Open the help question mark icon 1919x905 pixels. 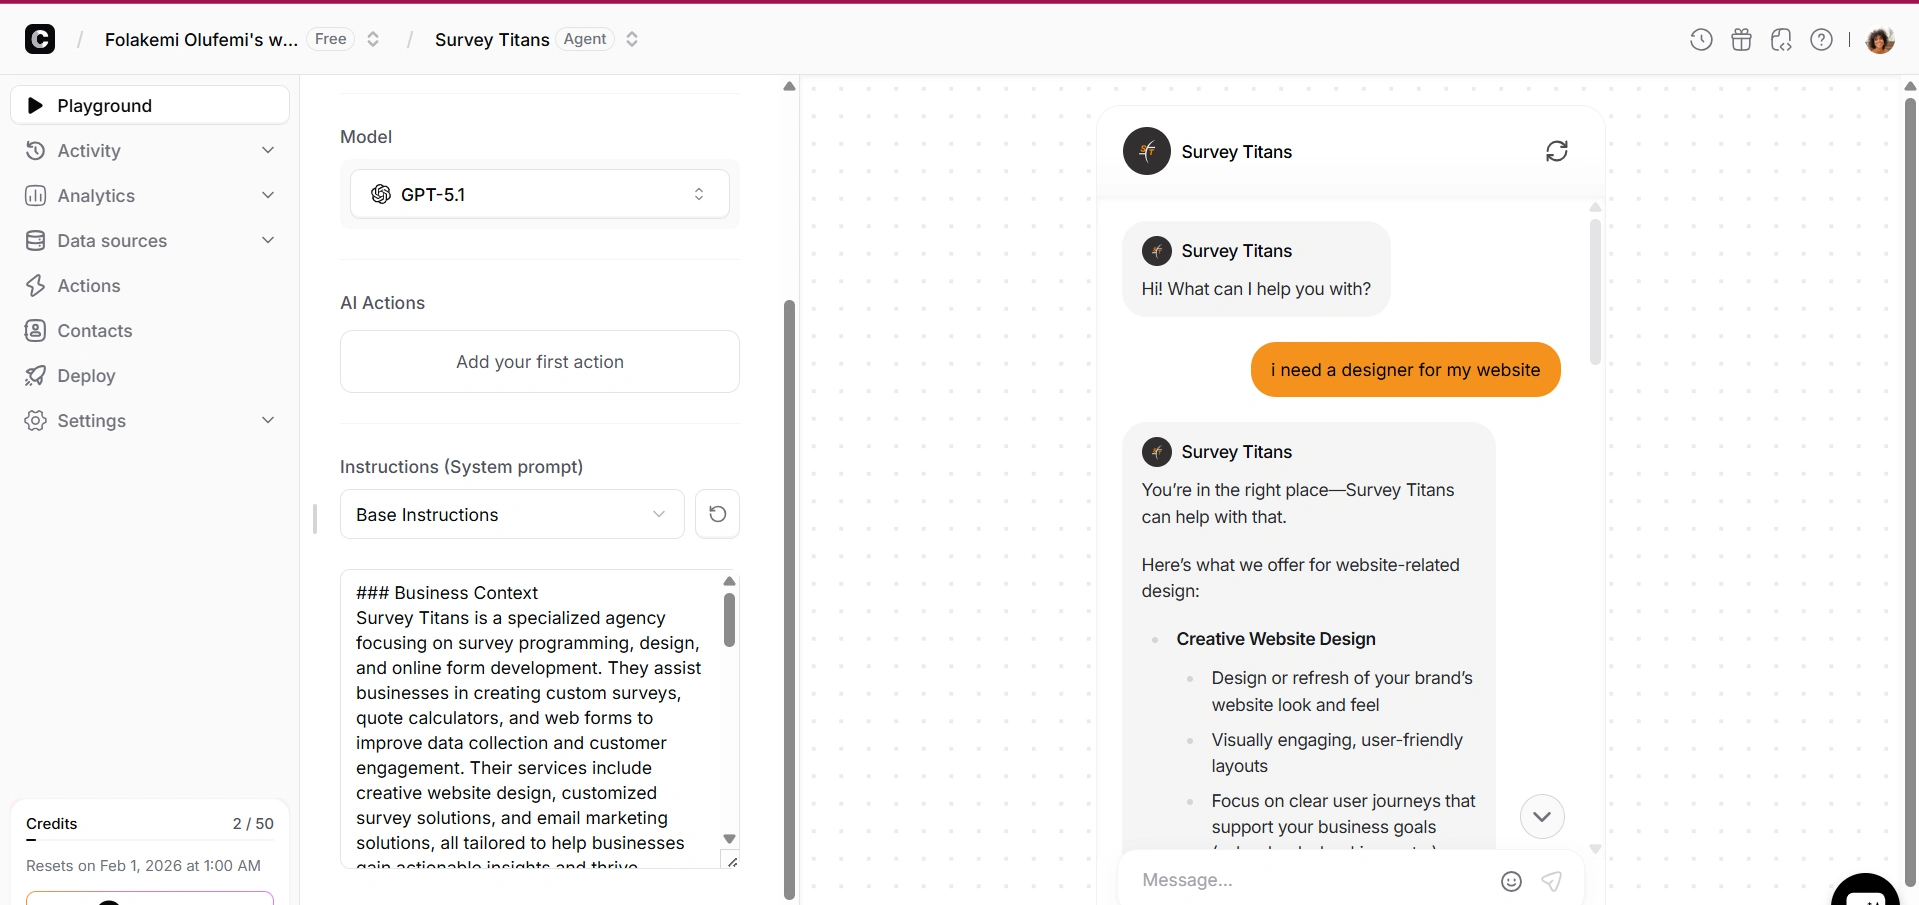[x=1822, y=39]
